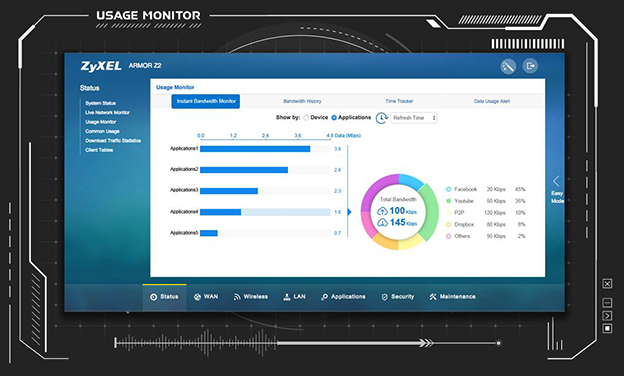Open the setup wizard wand icon

coord(508,66)
